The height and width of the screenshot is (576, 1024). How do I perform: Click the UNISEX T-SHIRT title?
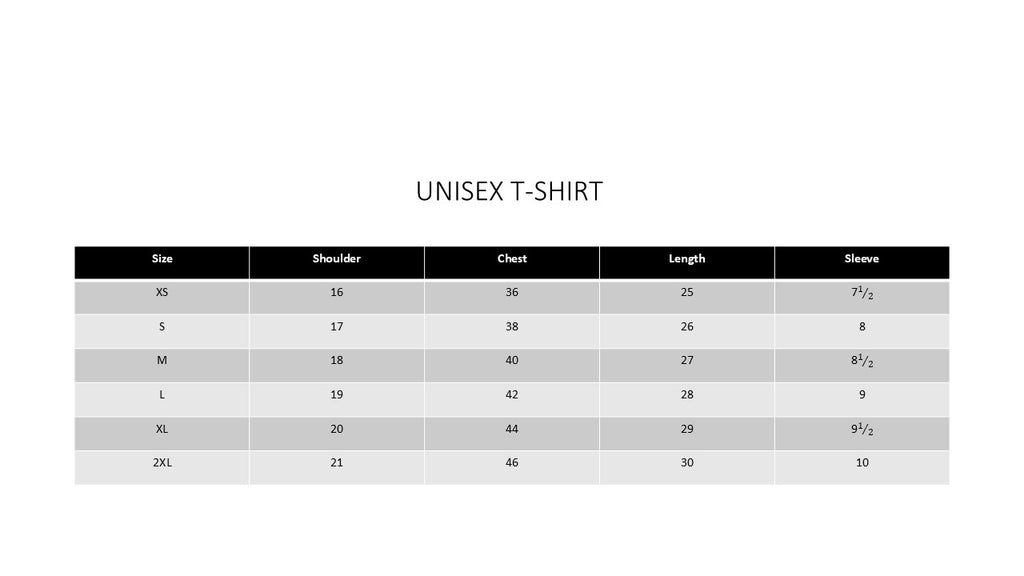click(x=509, y=191)
